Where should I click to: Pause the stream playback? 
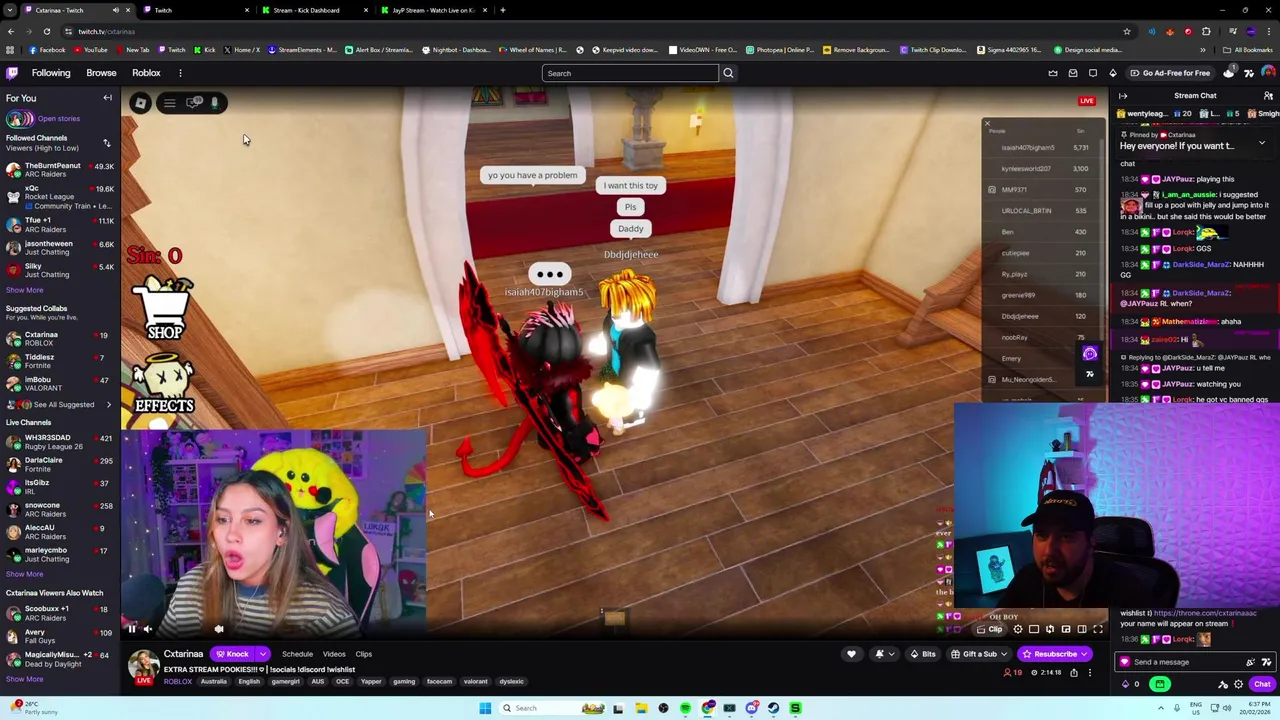coord(131,629)
